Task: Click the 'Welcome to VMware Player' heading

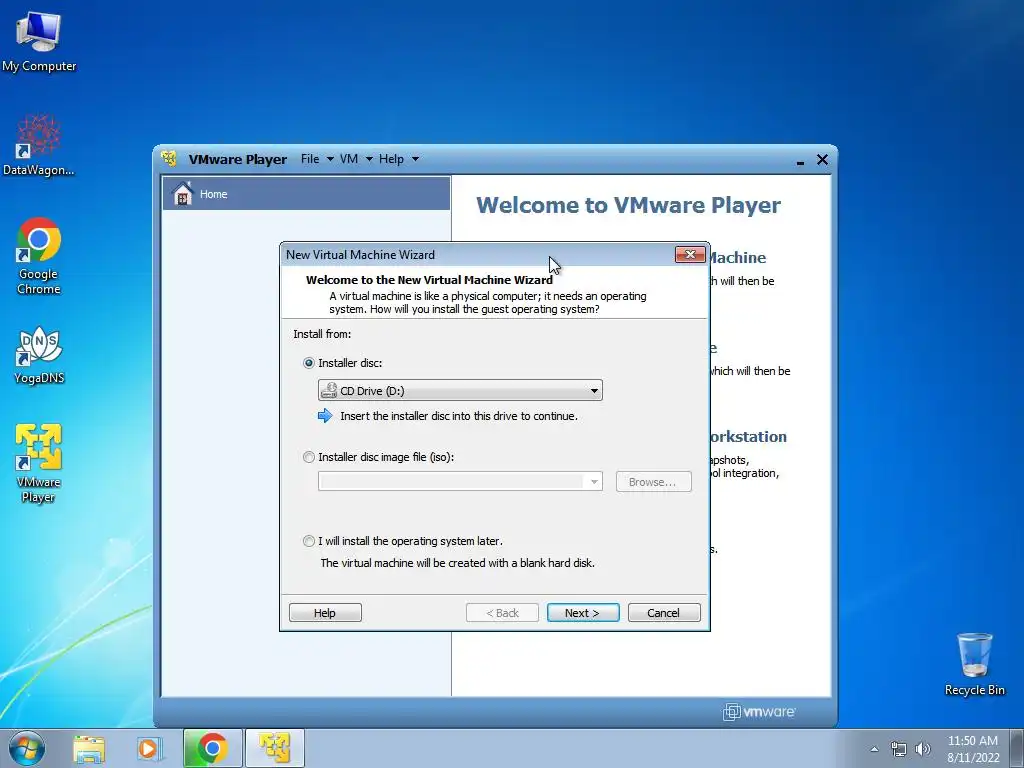Action: pyautogui.click(x=628, y=205)
